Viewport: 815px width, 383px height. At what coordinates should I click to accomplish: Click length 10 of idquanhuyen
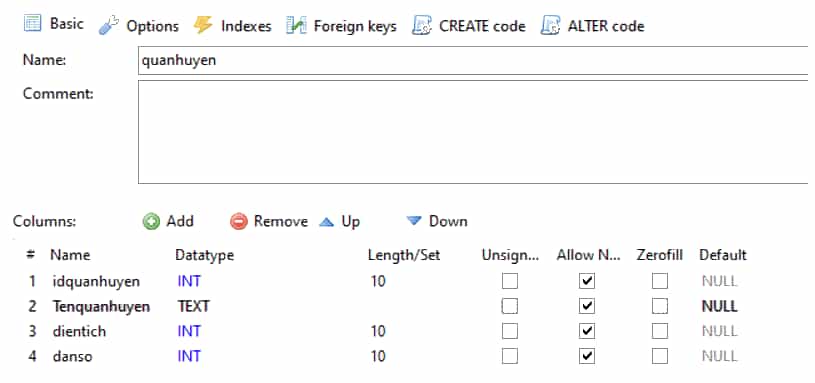click(378, 282)
